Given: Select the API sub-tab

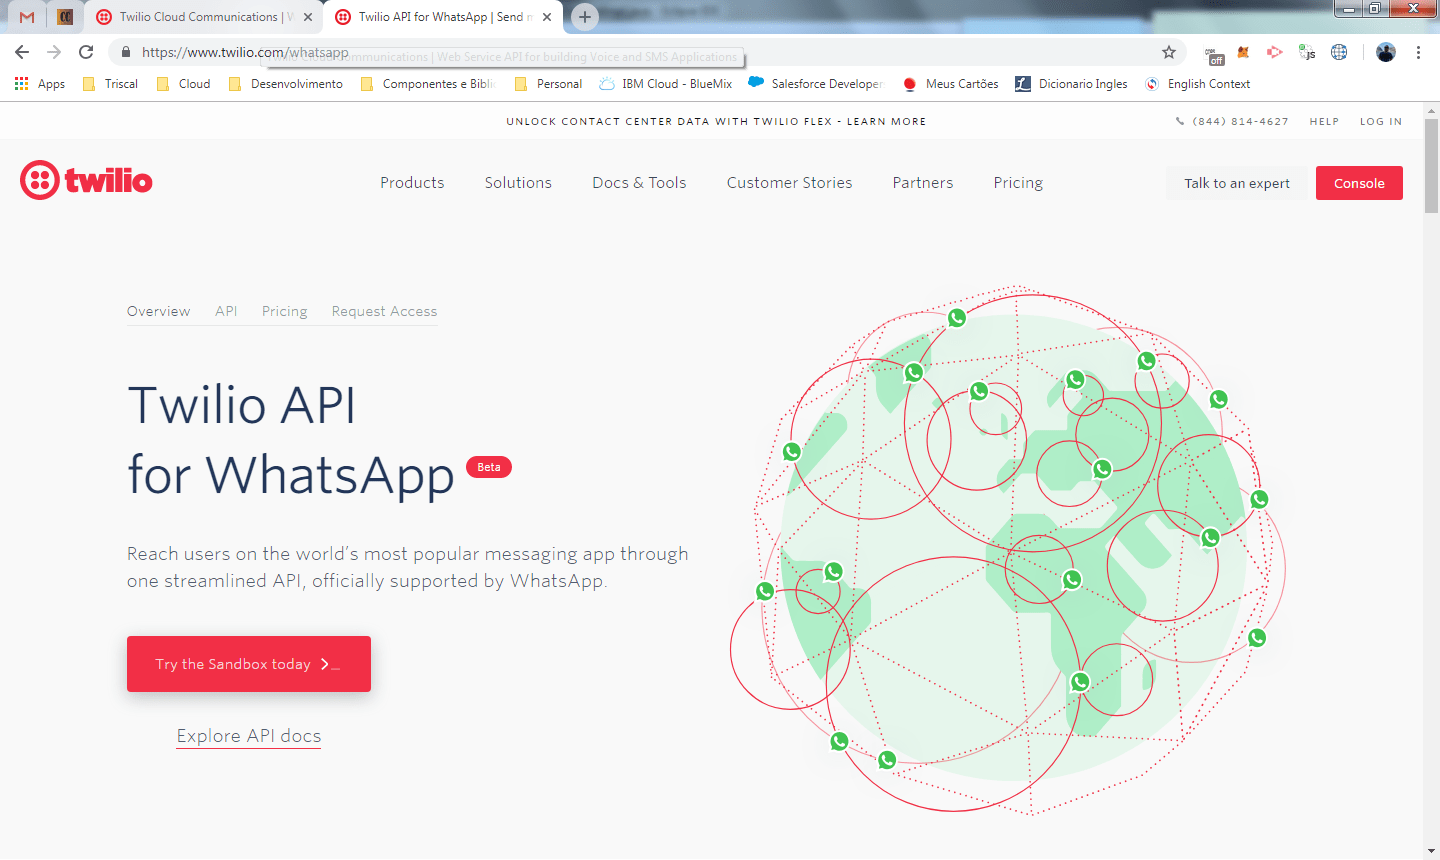Looking at the screenshot, I should coord(226,311).
